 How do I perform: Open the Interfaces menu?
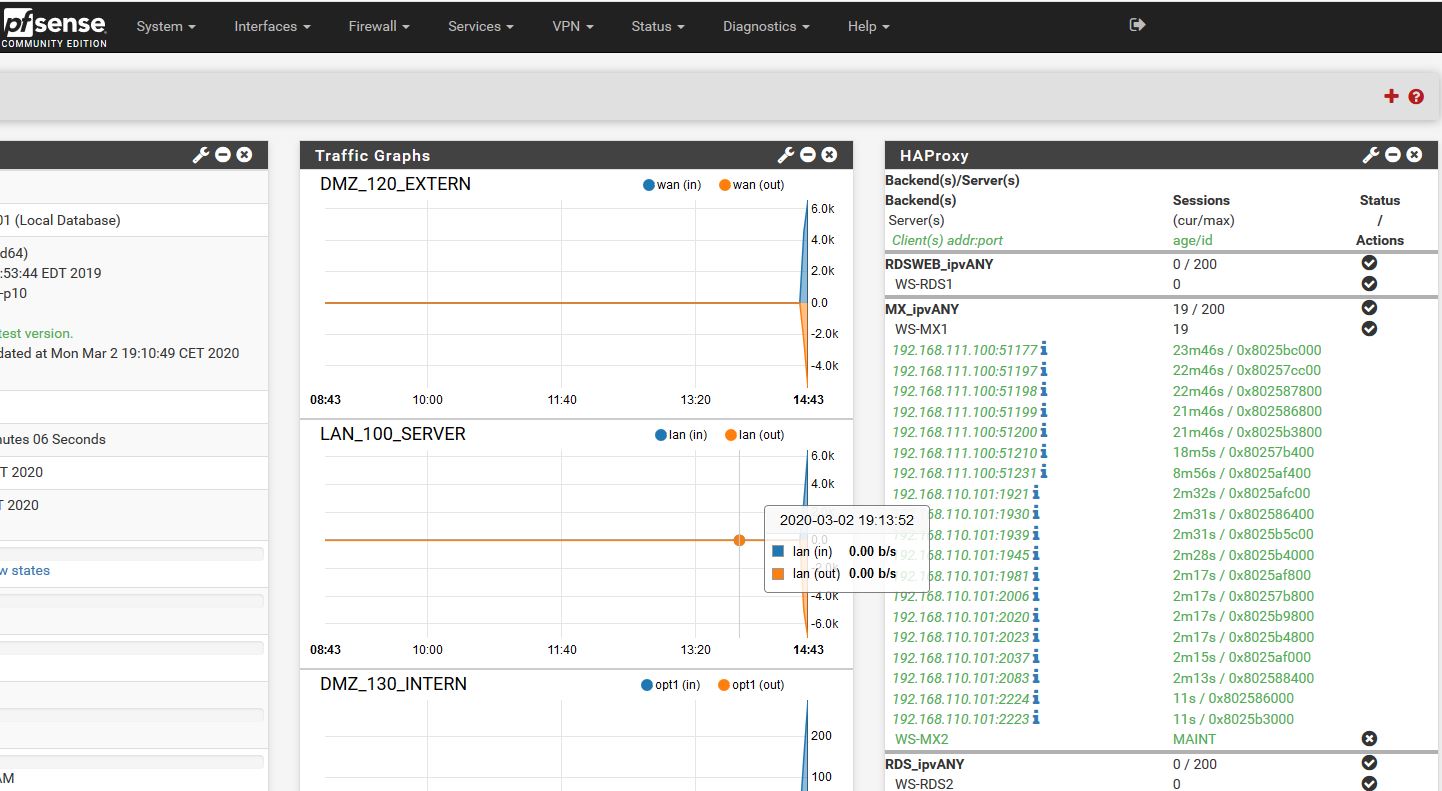pos(272,26)
